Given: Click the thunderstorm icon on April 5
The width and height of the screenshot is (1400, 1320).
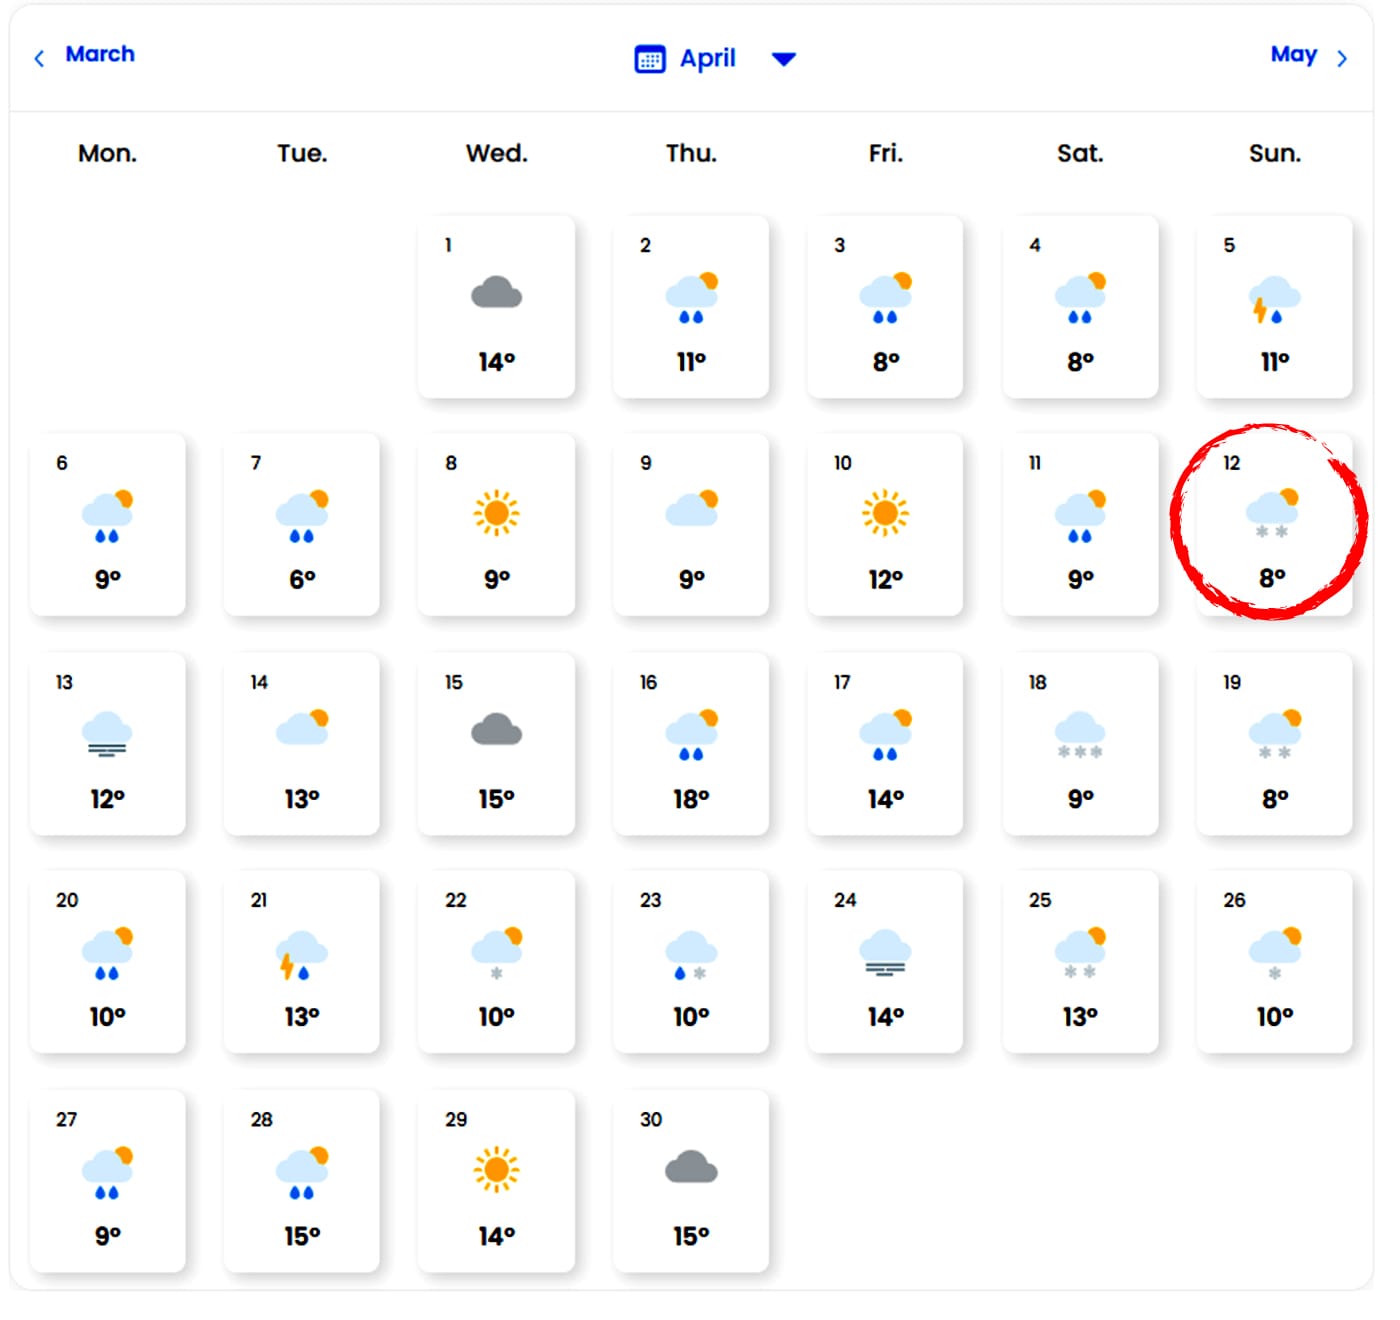Looking at the screenshot, I should tap(1274, 300).
